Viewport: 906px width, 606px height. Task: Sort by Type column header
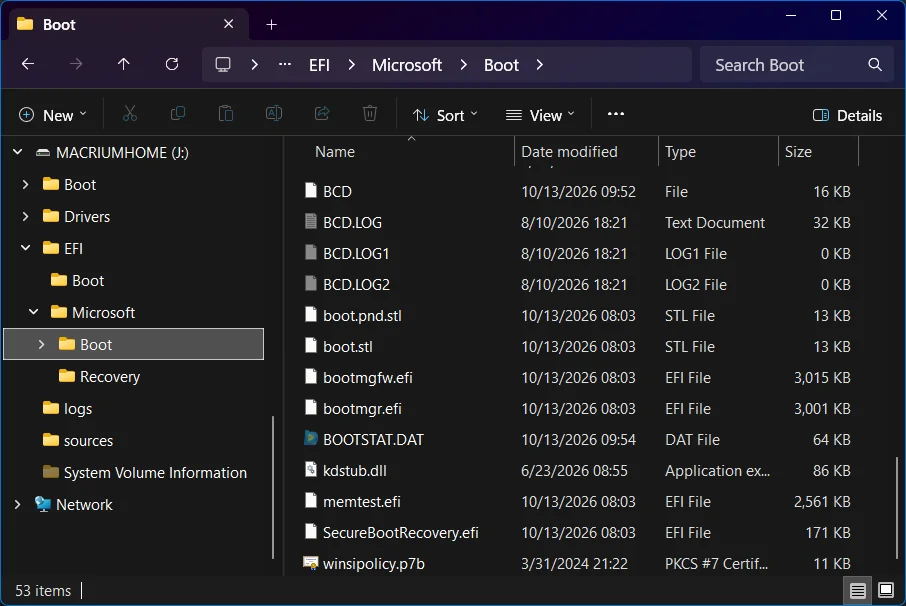point(718,151)
